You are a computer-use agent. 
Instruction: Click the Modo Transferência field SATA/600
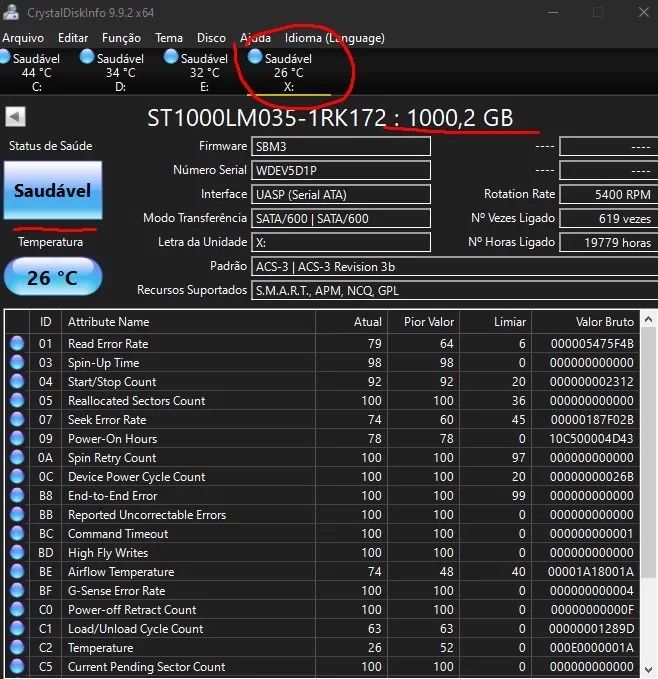point(341,218)
